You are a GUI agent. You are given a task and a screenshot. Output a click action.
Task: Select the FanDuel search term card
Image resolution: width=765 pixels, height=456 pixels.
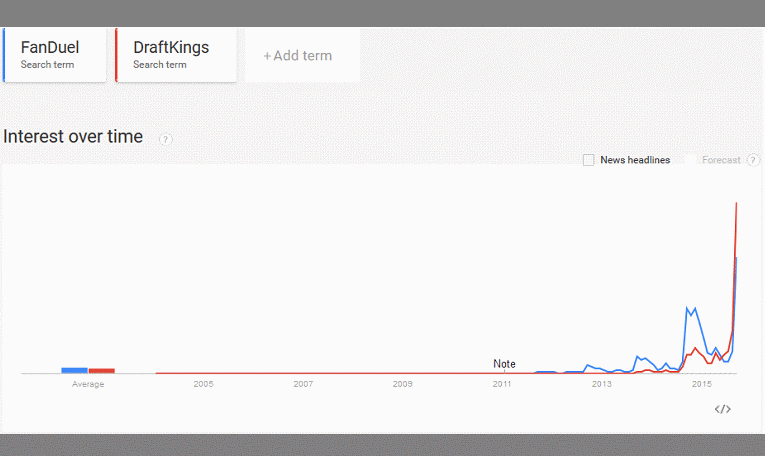click(x=55, y=55)
